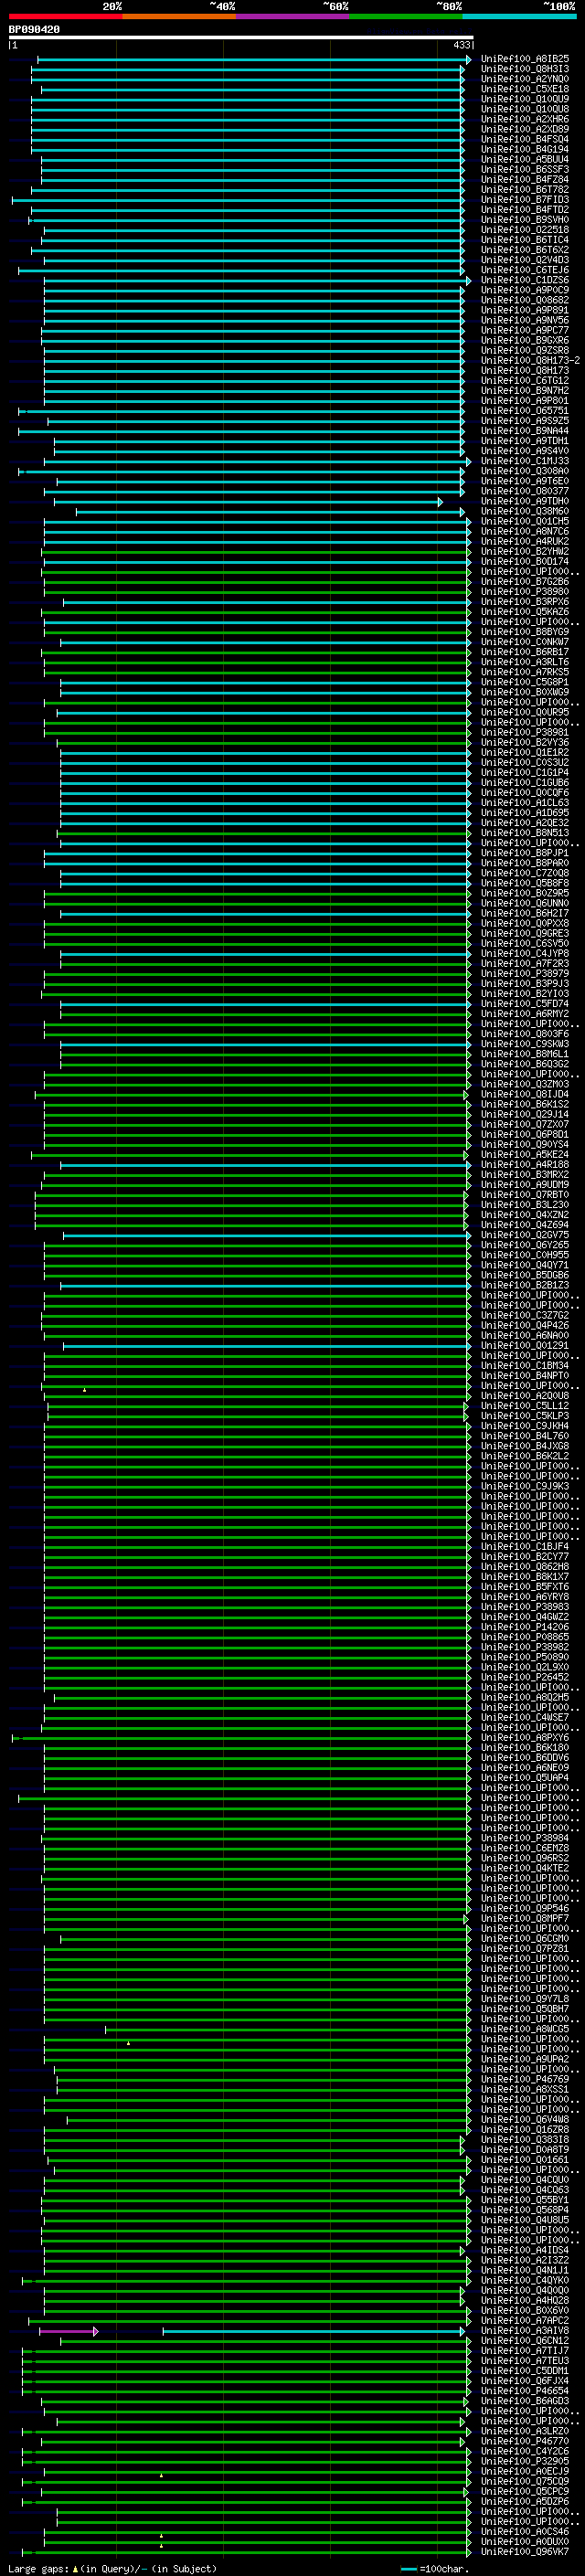Select hit label UniRef100_Q5CPC9
Image resolution: width=585 pixels, height=2576 pixels.
[524, 2491]
